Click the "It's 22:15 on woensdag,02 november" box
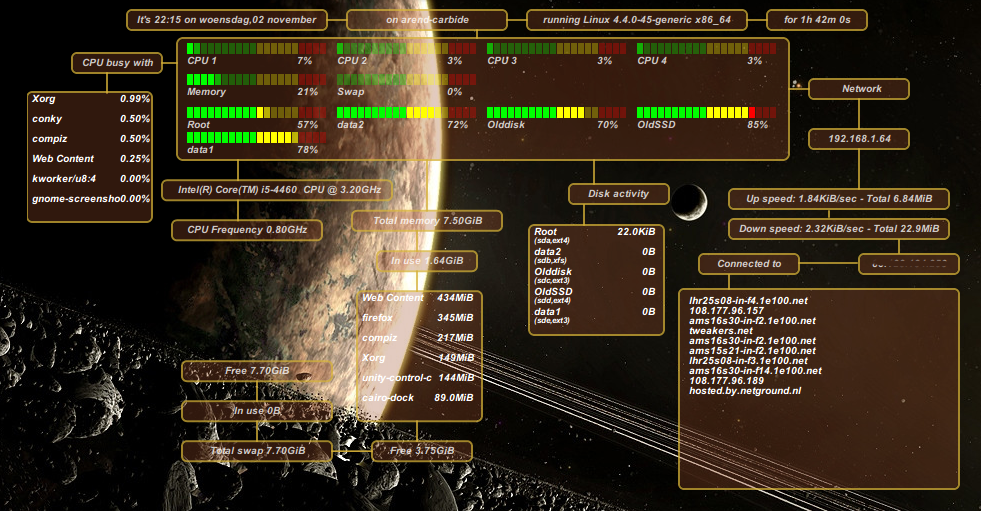The width and height of the screenshot is (981, 511). pyautogui.click(x=226, y=20)
